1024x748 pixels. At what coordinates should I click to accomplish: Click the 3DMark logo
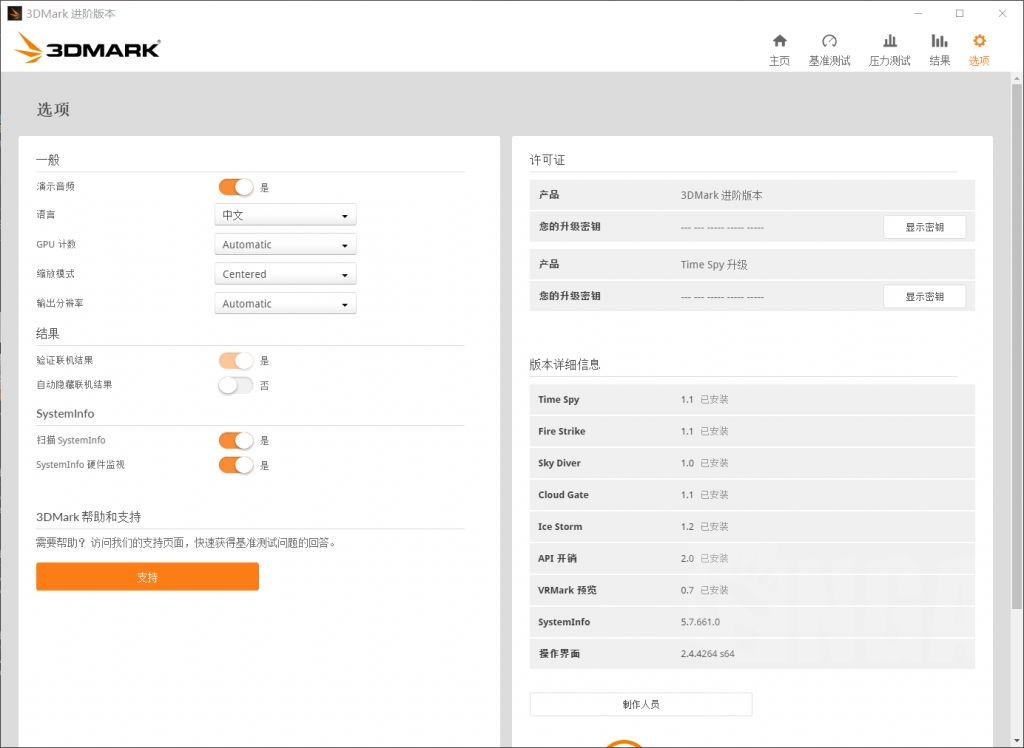tap(88, 47)
